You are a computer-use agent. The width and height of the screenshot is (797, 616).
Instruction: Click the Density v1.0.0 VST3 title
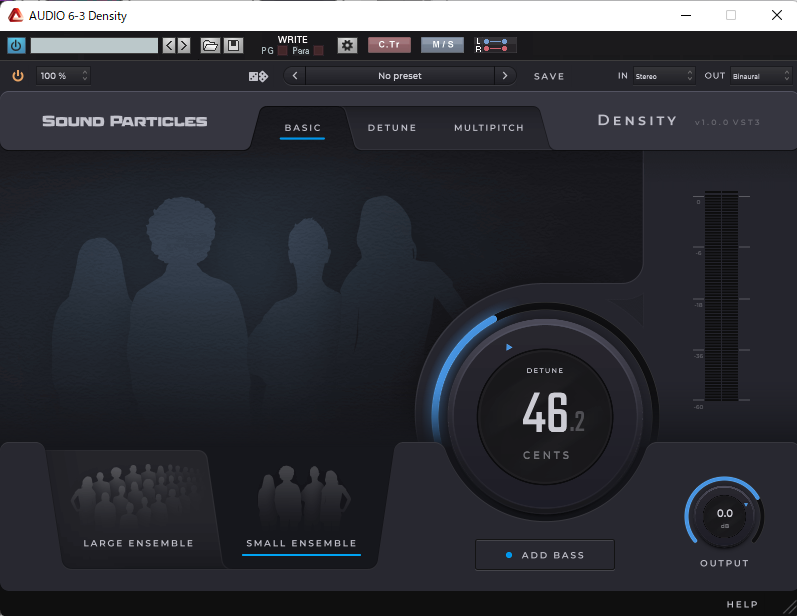click(678, 121)
